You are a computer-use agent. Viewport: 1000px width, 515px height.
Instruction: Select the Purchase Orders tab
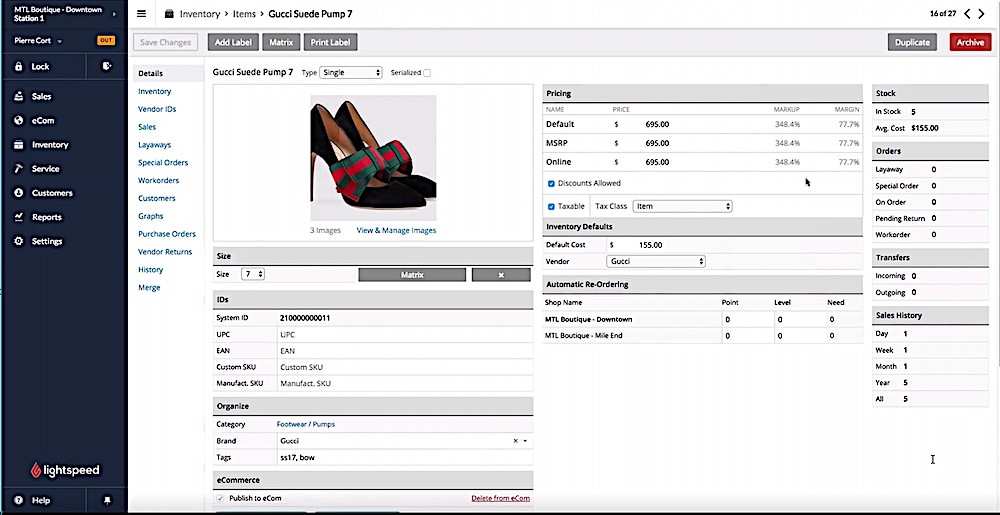point(167,234)
